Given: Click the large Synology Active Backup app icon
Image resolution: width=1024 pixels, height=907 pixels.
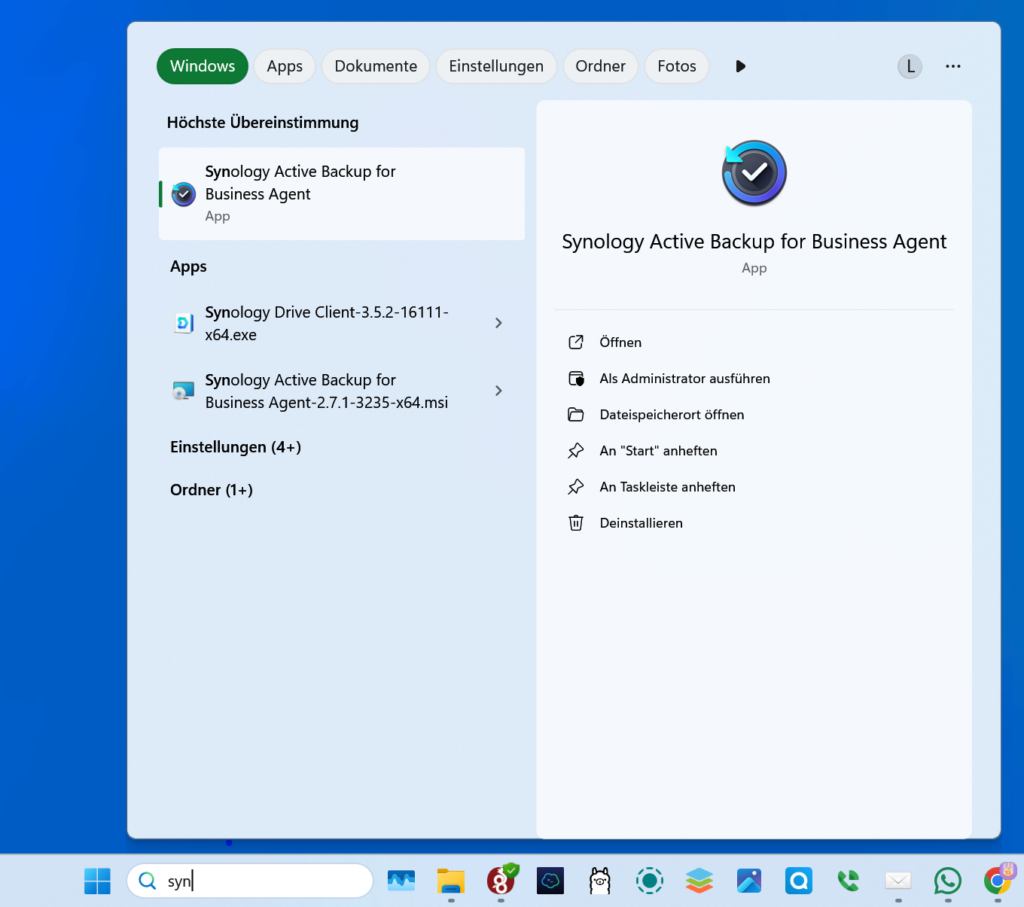Looking at the screenshot, I should pyautogui.click(x=754, y=173).
